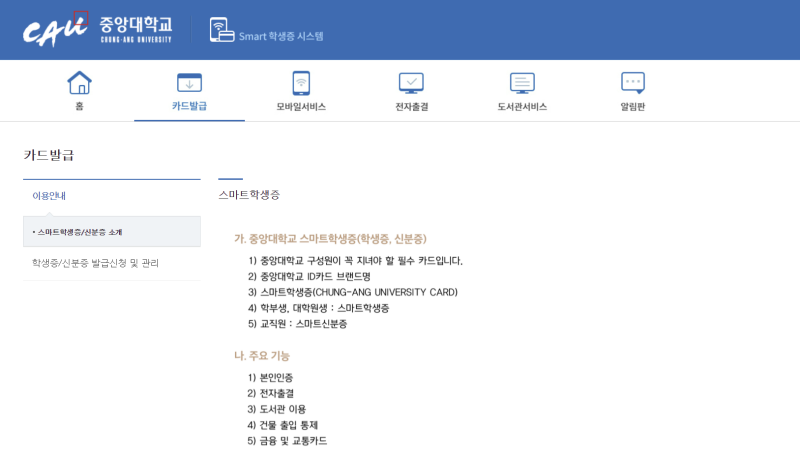Click the 도서관서비스 screen icon
The width and height of the screenshot is (800, 456).
click(x=522, y=83)
